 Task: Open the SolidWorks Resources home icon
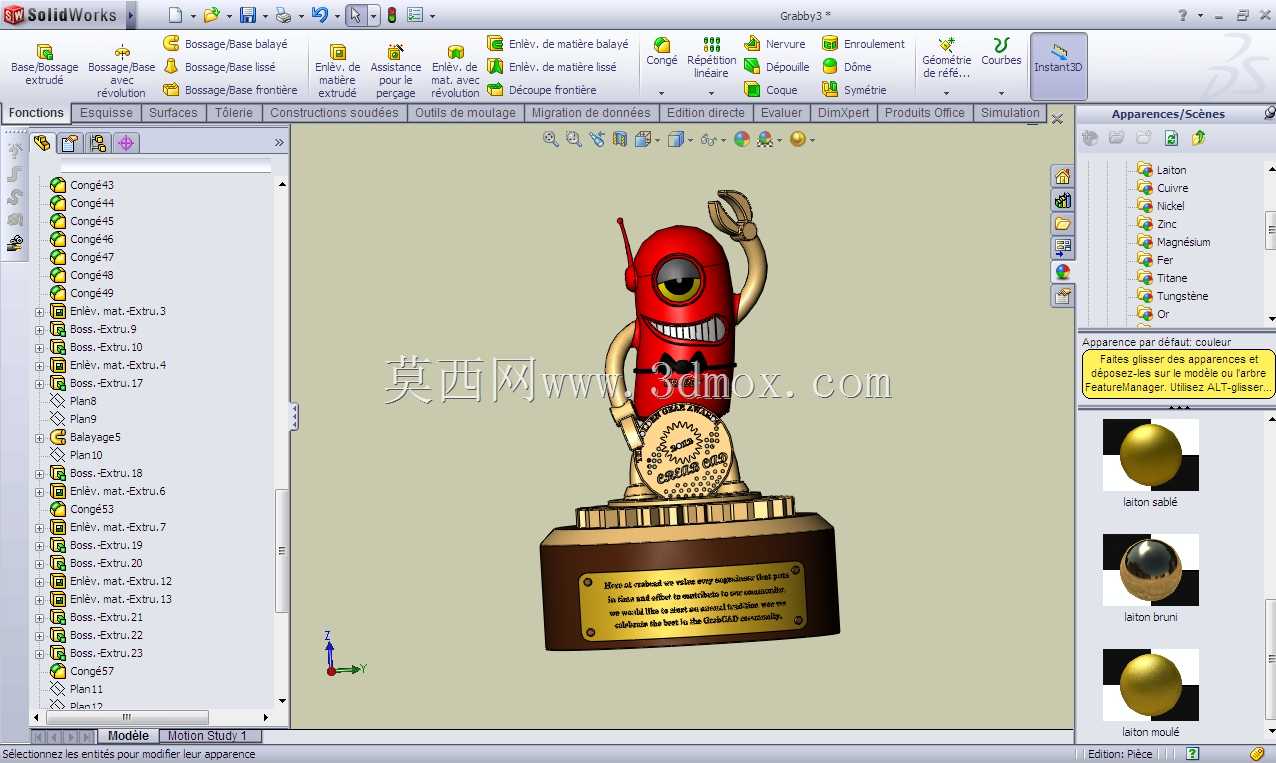click(x=1062, y=176)
